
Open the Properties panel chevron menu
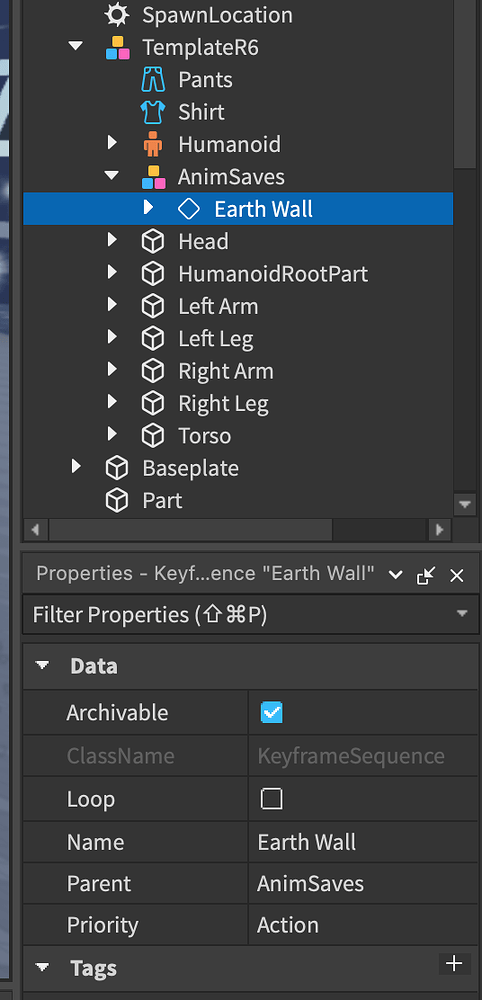(x=395, y=575)
